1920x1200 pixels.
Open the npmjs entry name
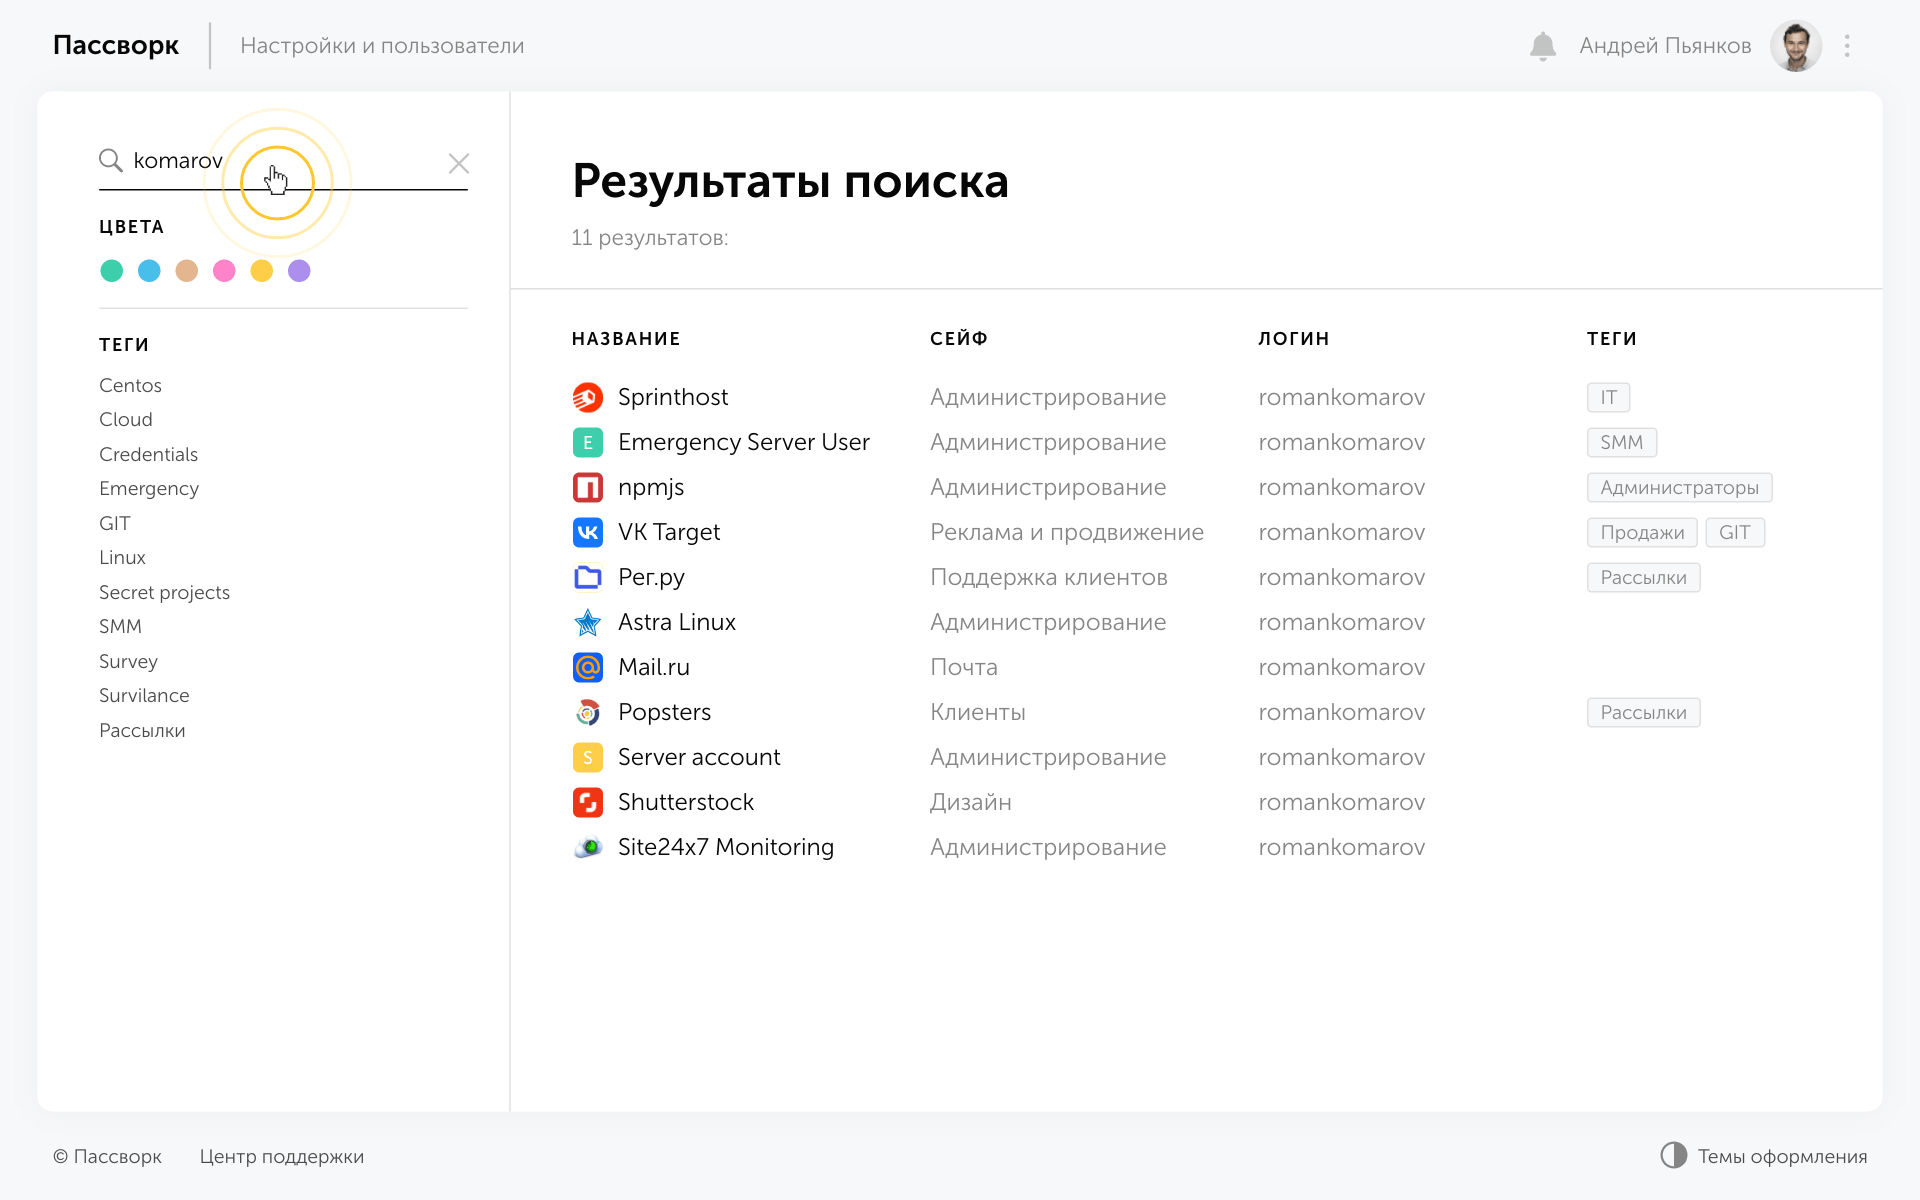coord(651,487)
